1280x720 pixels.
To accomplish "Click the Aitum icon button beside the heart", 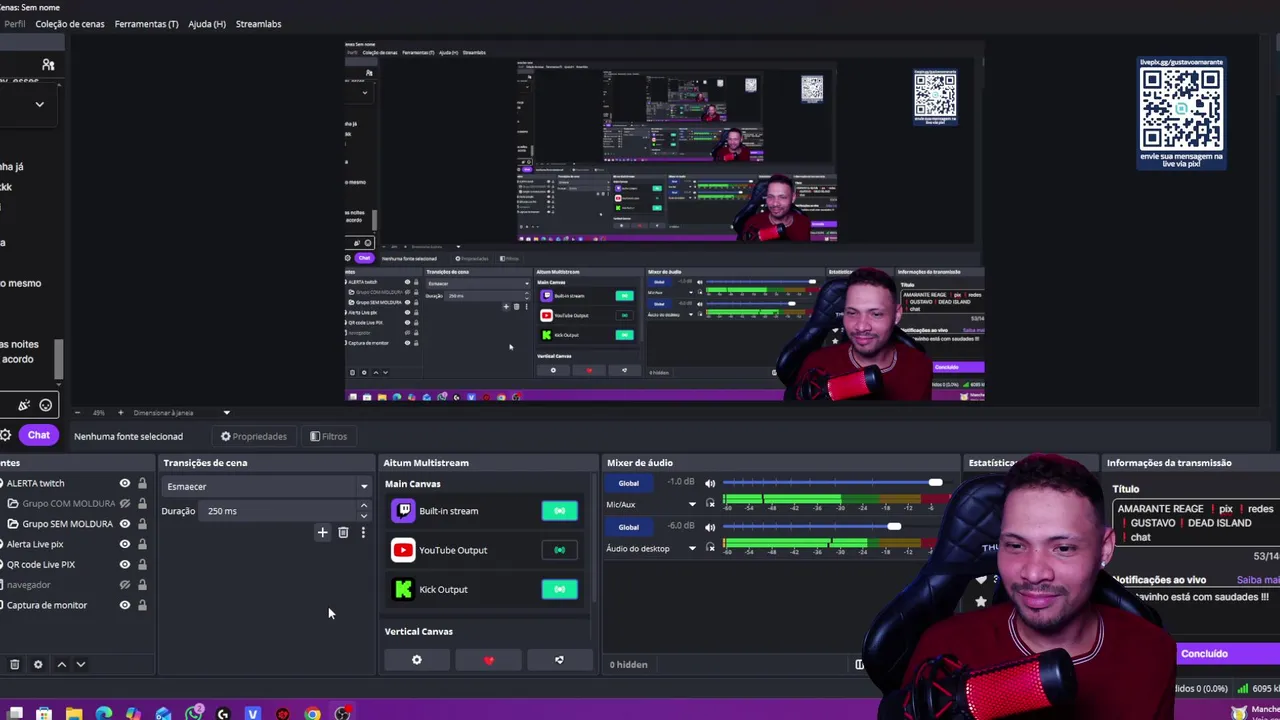I will coord(559,660).
